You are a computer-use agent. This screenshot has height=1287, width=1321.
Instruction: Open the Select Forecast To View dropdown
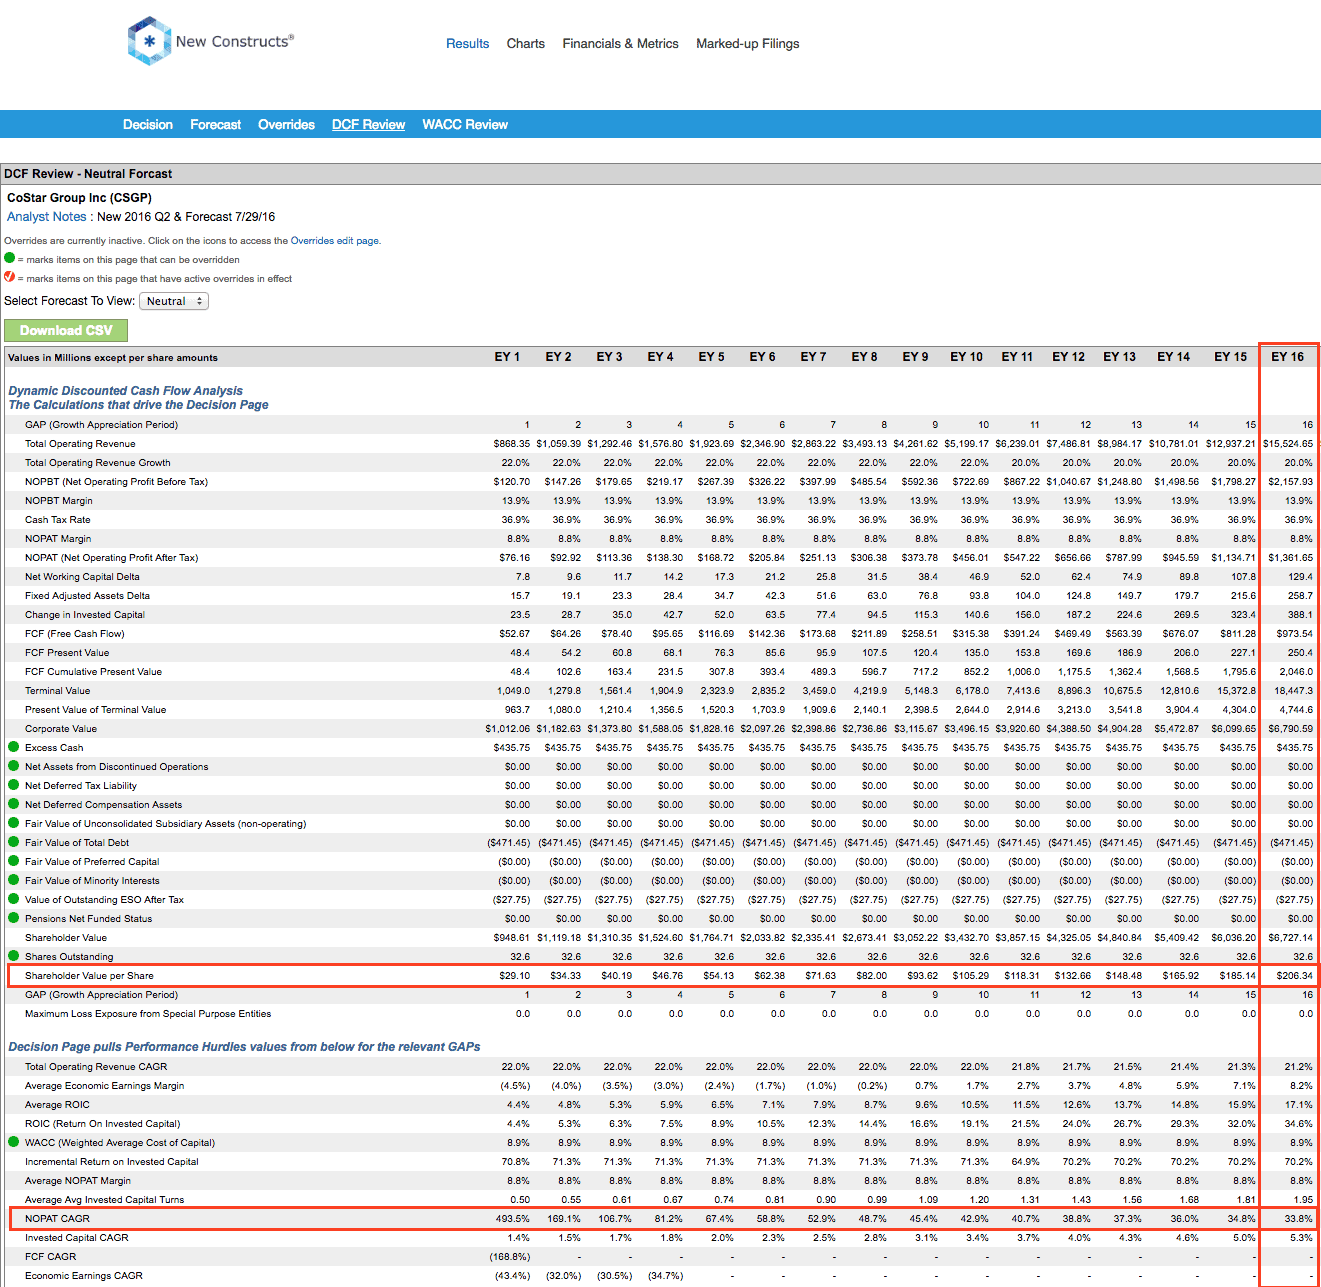[174, 301]
